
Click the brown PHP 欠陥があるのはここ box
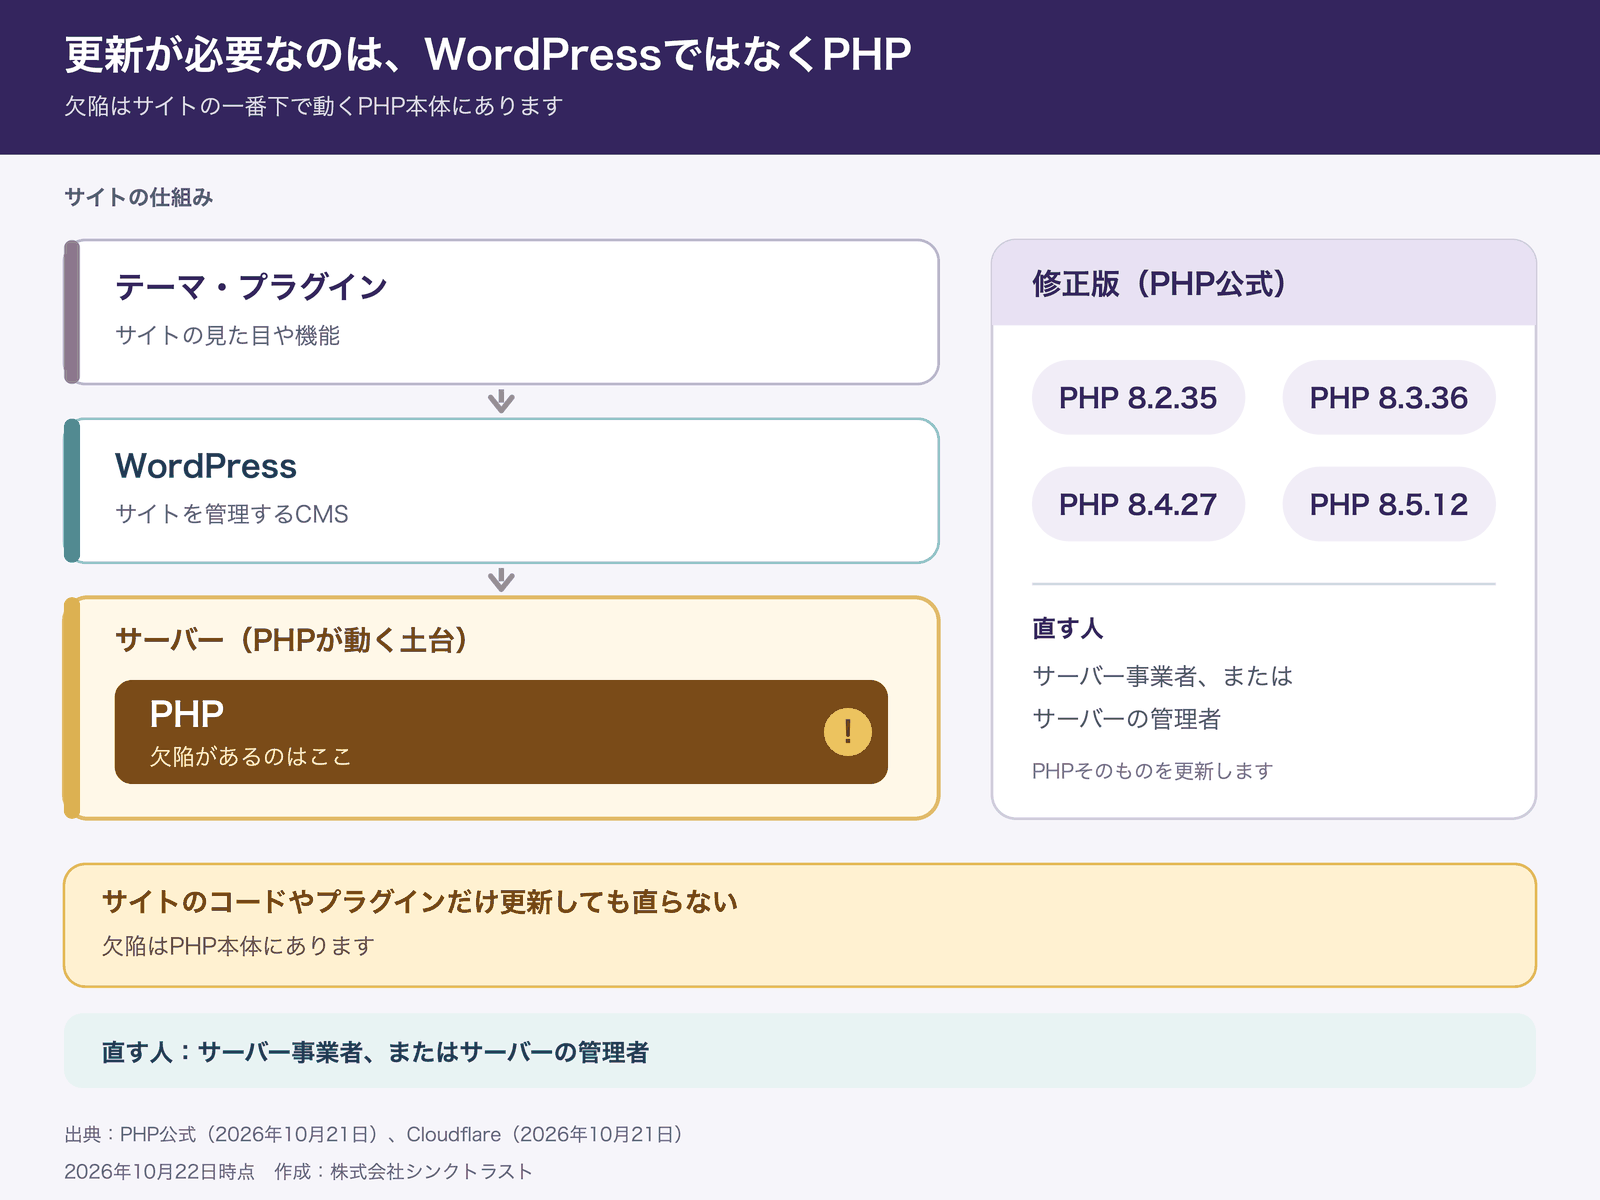pyautogui.click(x=501, y=732)
